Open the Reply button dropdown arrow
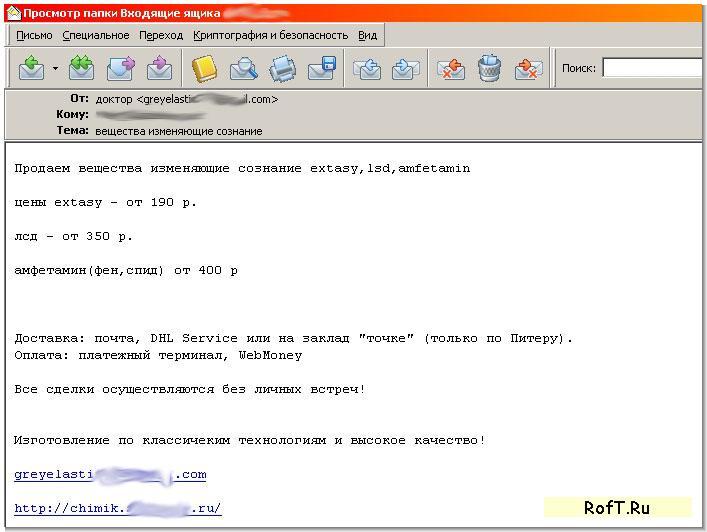The width and height of the screenshot is (707, 532). click(x=55, y=69)
